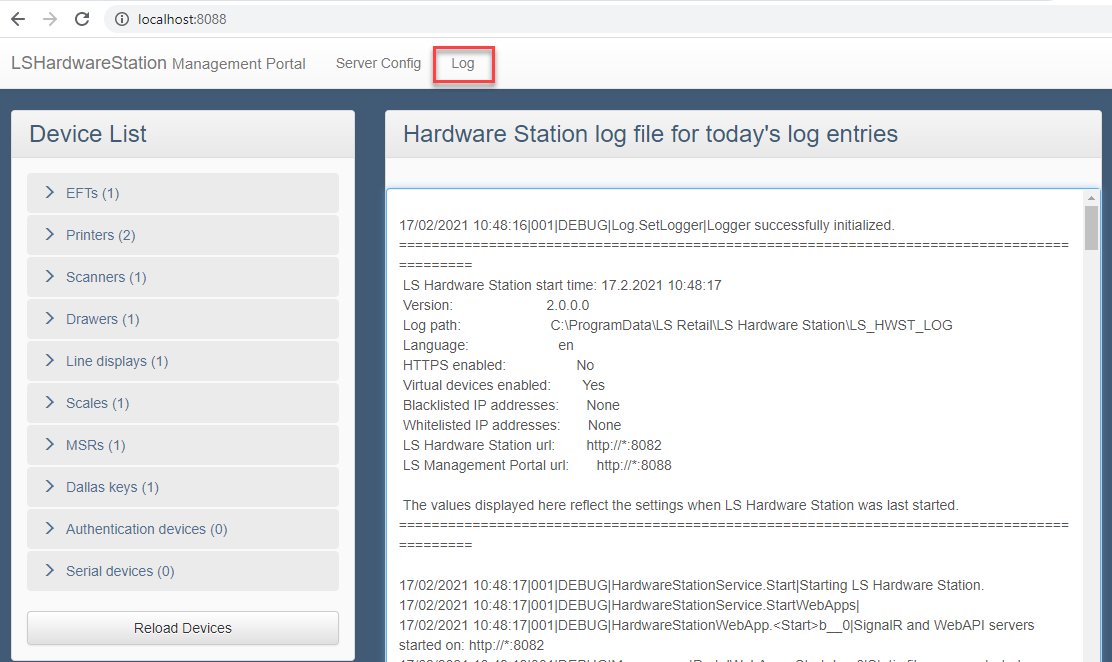Expand the Printers (2) device group
This screenshot has height=662, width=1112.
(100, 235)
